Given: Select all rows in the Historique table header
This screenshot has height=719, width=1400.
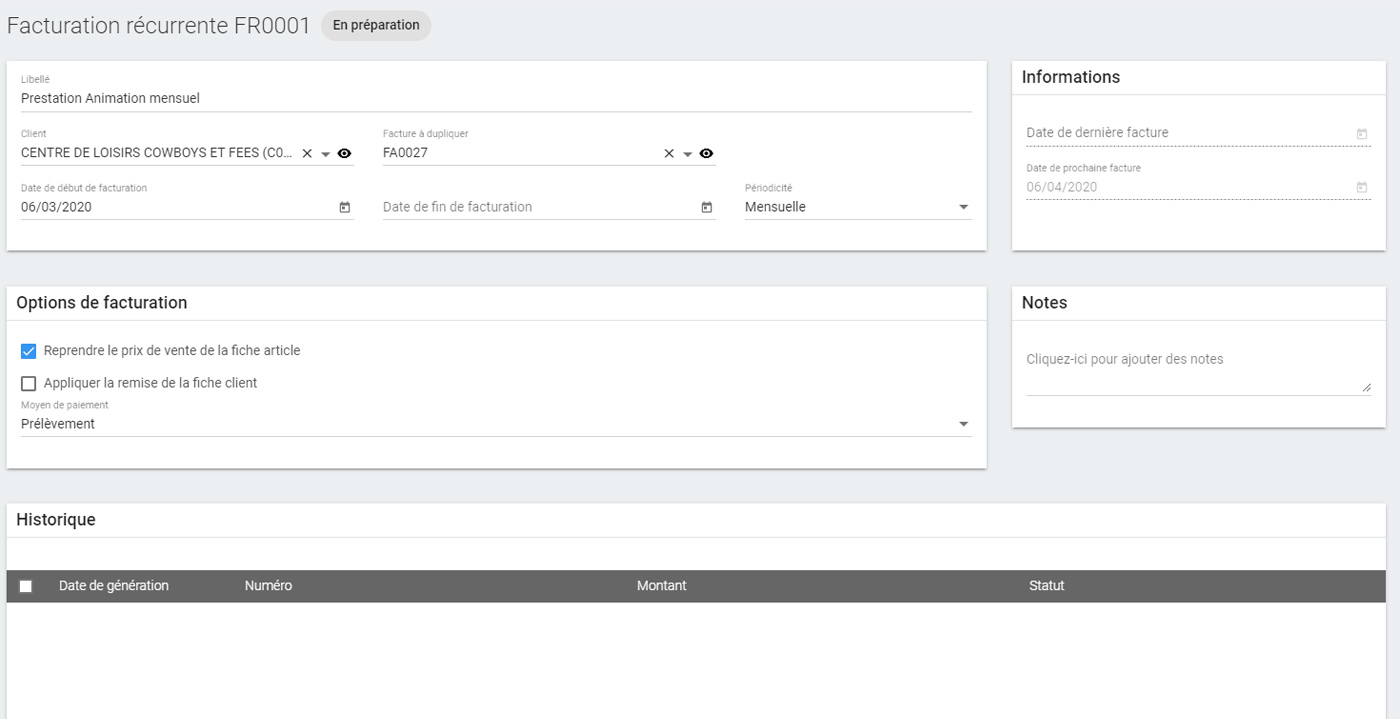Looking at the screenshot, I should [26, 585].
